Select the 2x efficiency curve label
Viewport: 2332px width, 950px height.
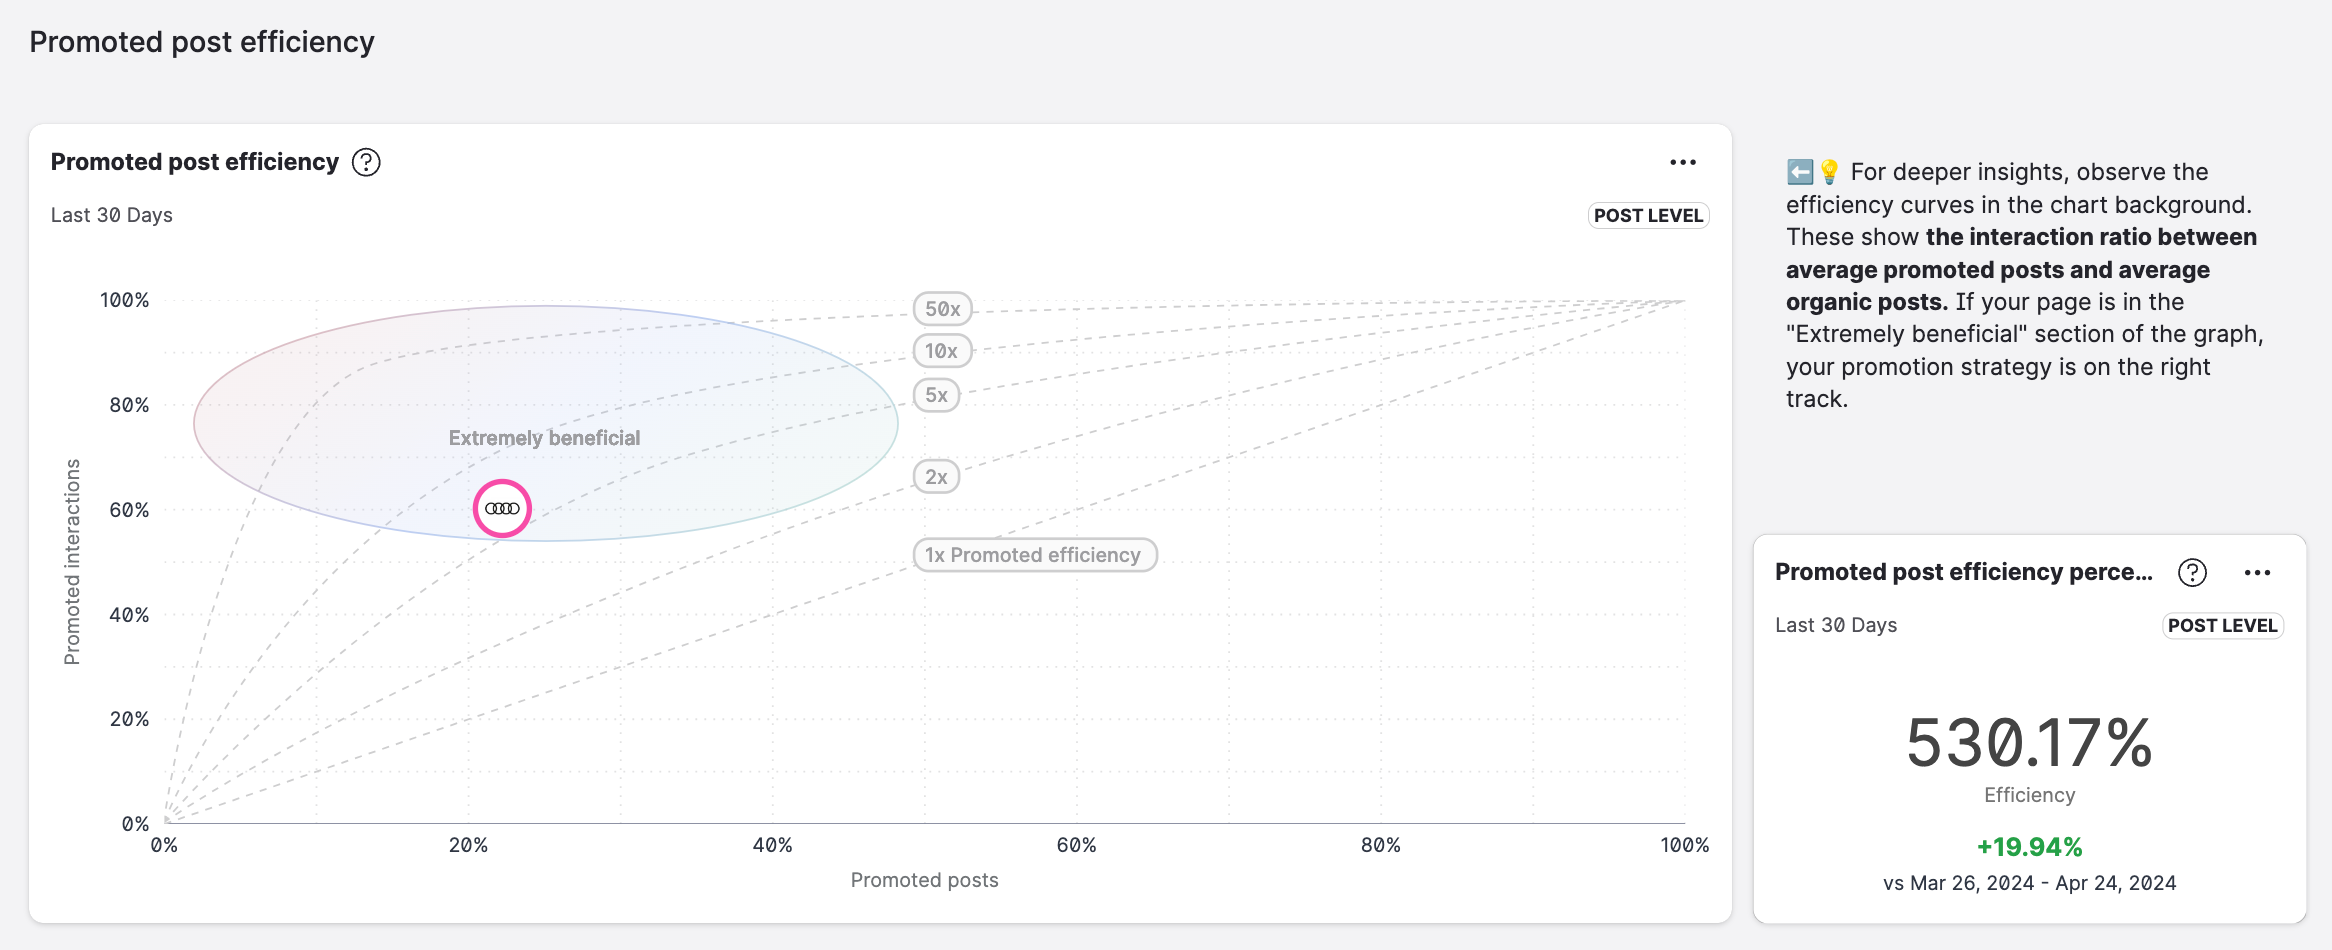(x=936, y=477)
